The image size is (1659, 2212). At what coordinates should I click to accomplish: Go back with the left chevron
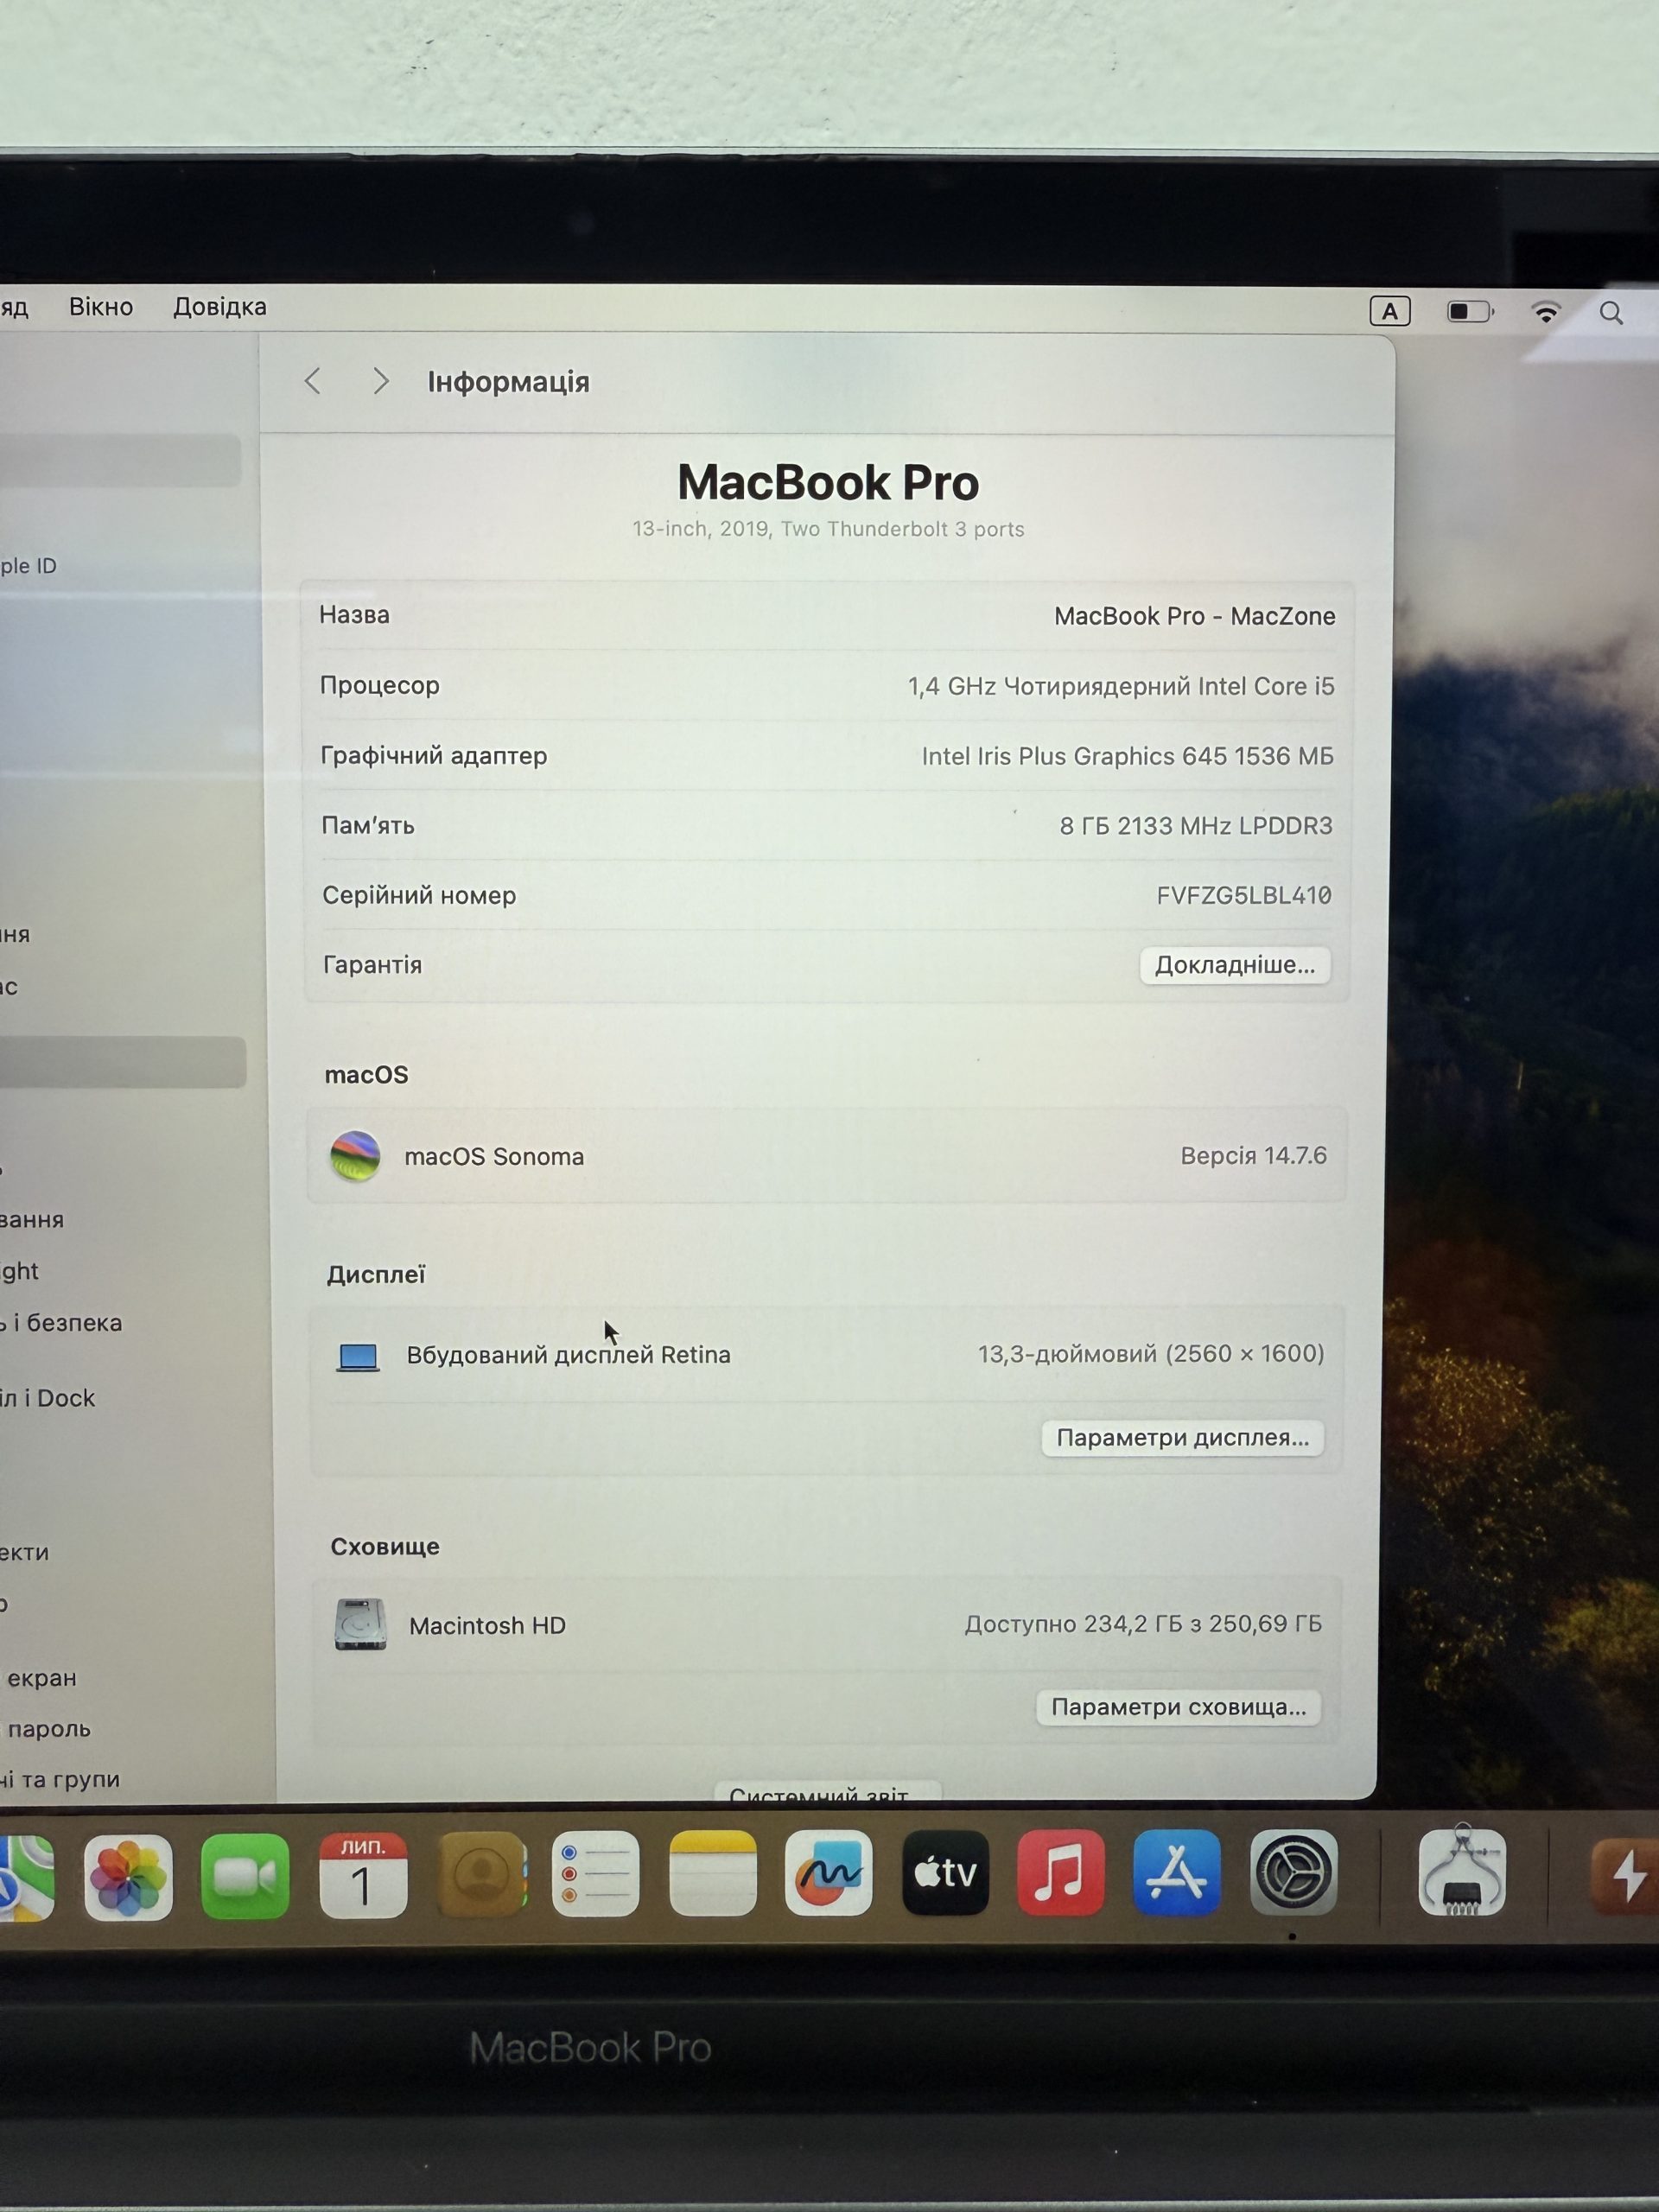313,381
